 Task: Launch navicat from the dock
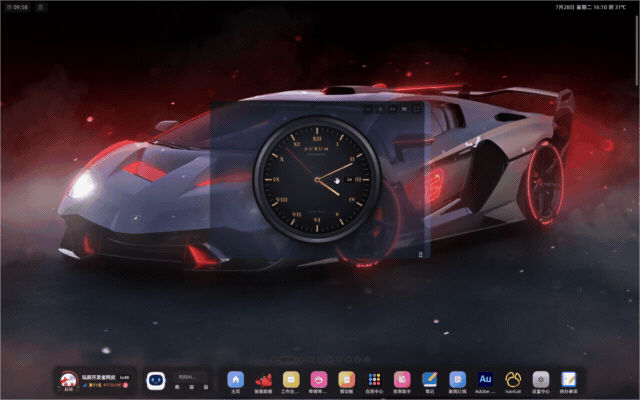[x=513, y=380]
